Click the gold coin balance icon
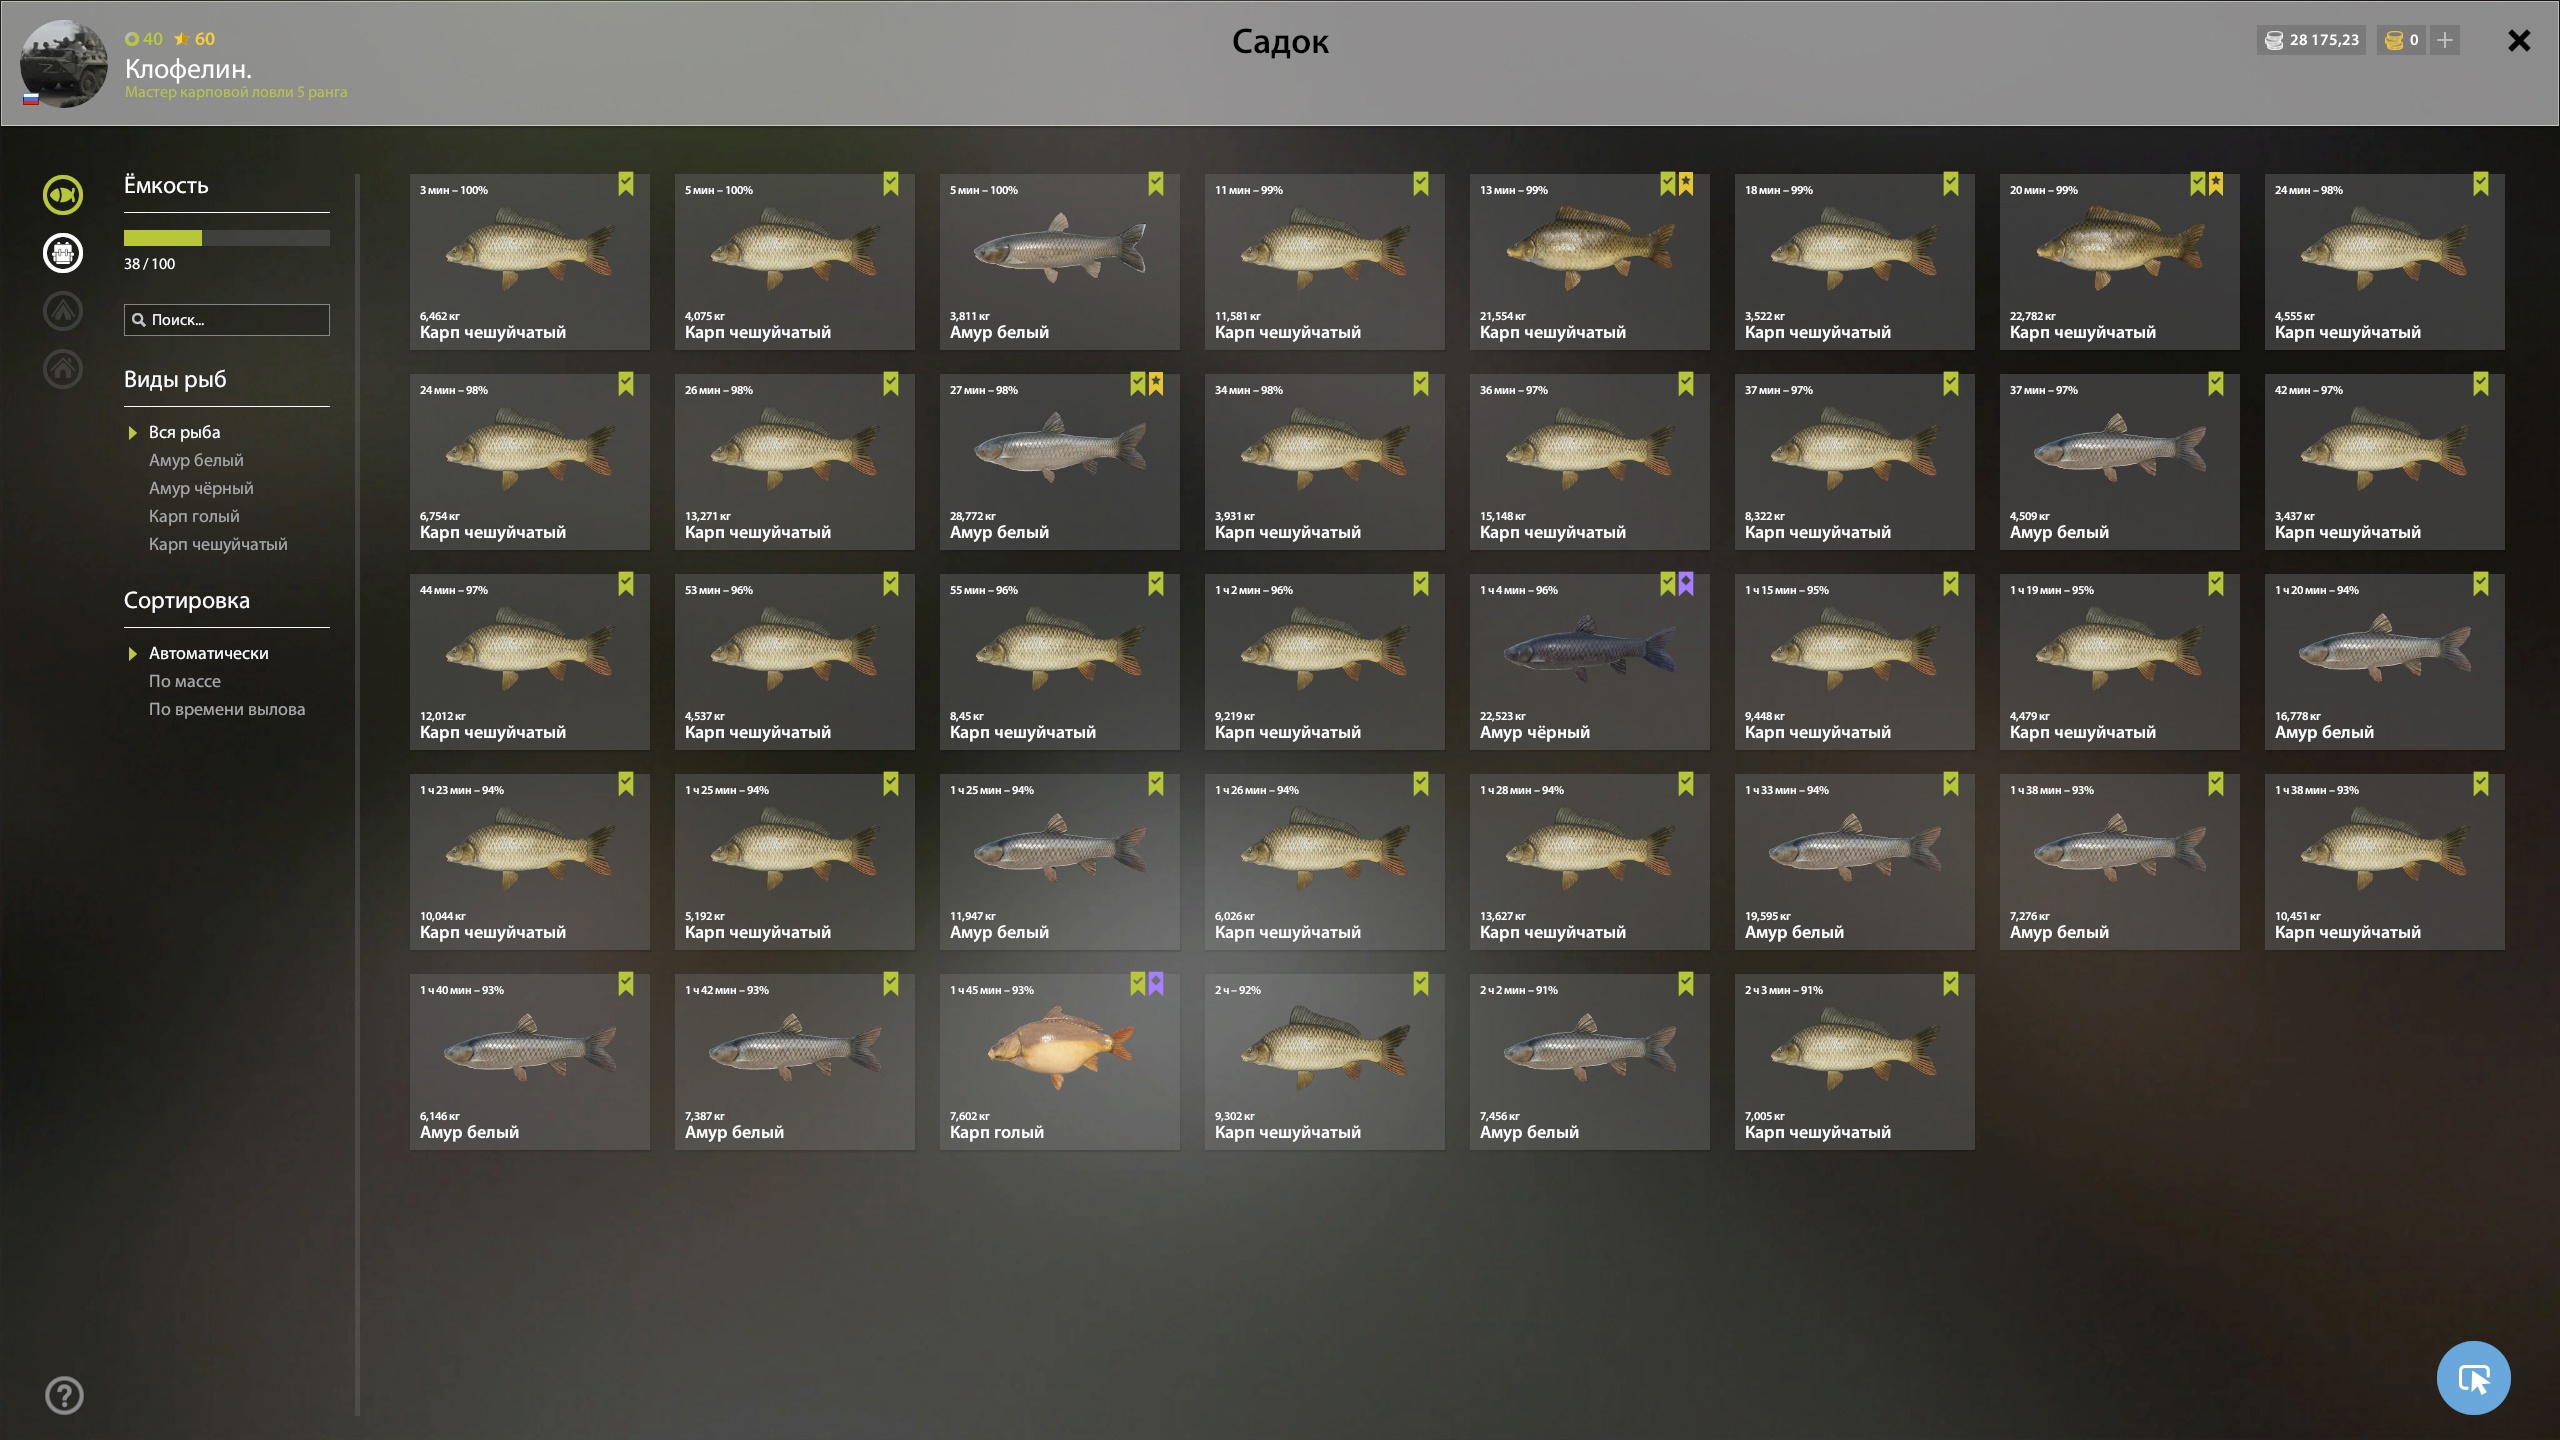2560x1440 pixels. tap(2394, 40)
